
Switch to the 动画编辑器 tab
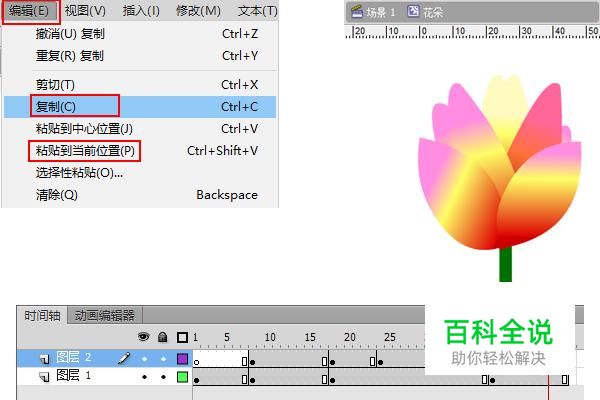(104, 315)
